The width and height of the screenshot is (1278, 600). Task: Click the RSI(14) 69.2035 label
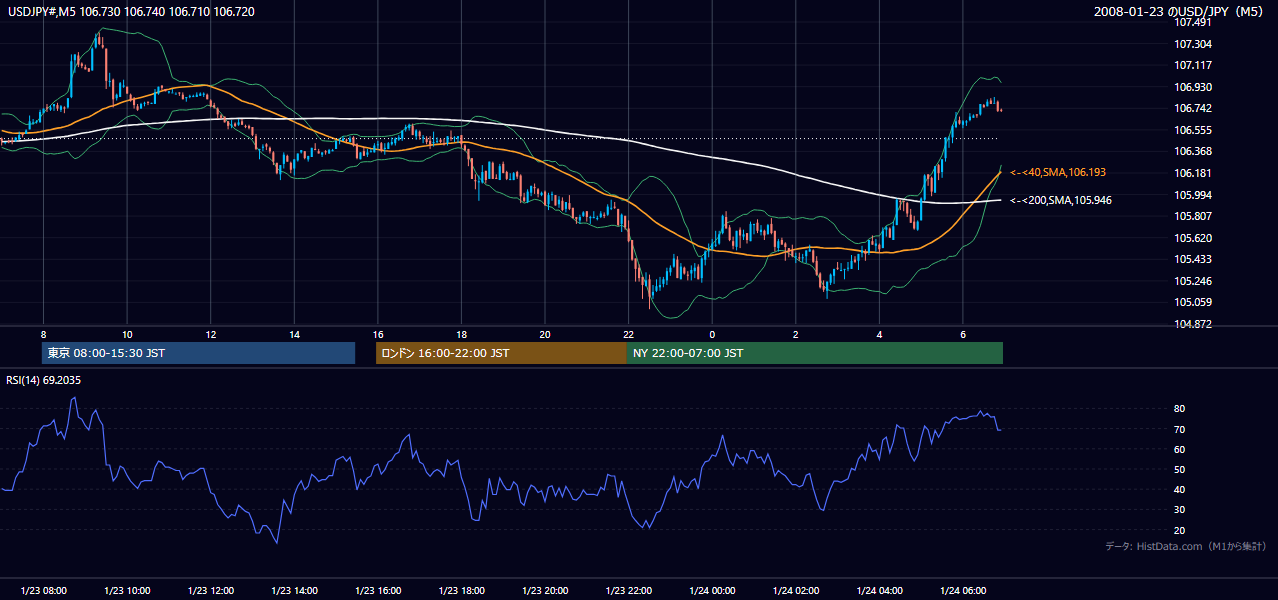pyautogui.click(x=43, y=380)
